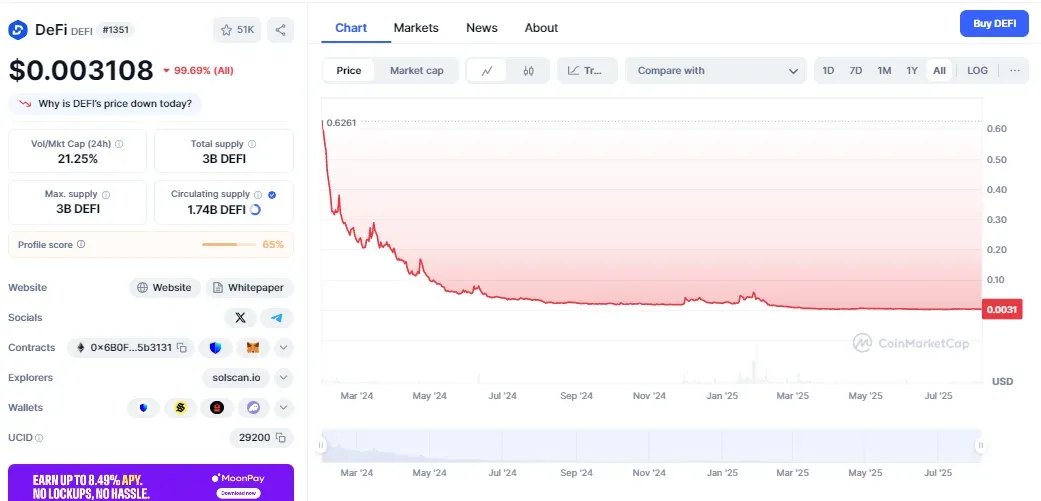
Task: Click the 21.25% Vol/Mkt Cap value
Action: [77, 159]
